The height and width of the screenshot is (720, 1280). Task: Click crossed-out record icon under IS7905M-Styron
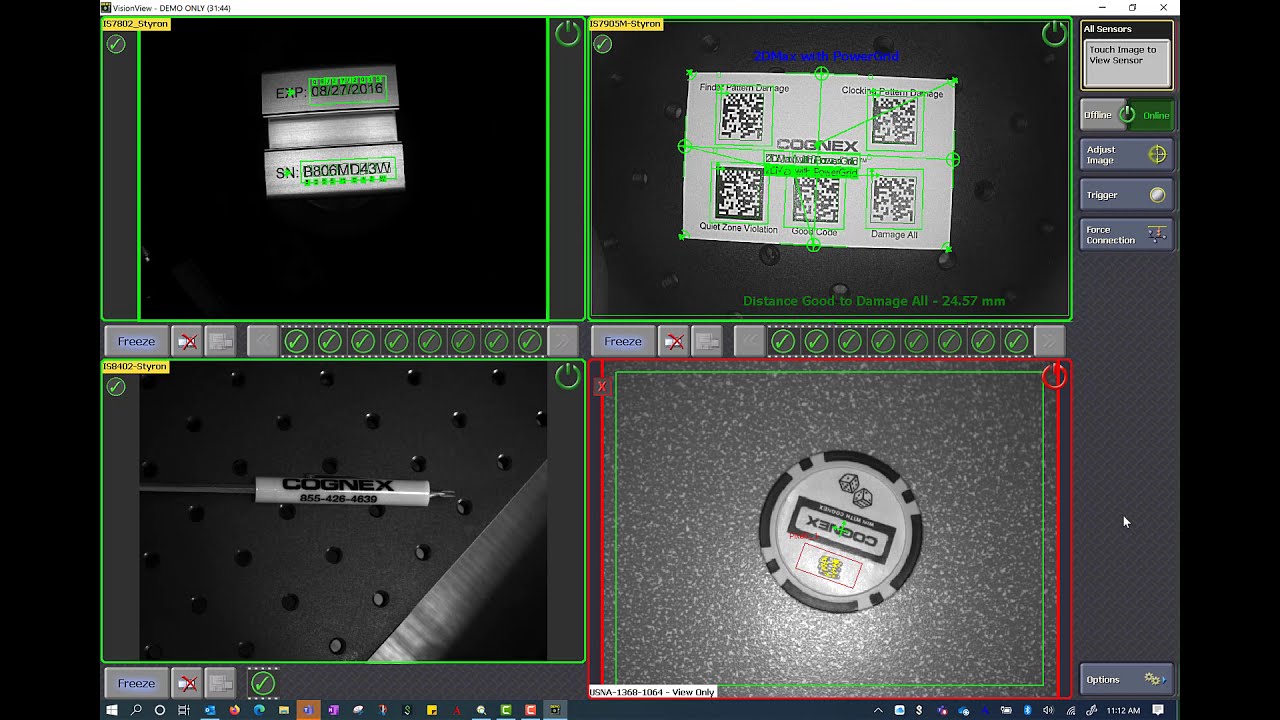click(674, 341)
